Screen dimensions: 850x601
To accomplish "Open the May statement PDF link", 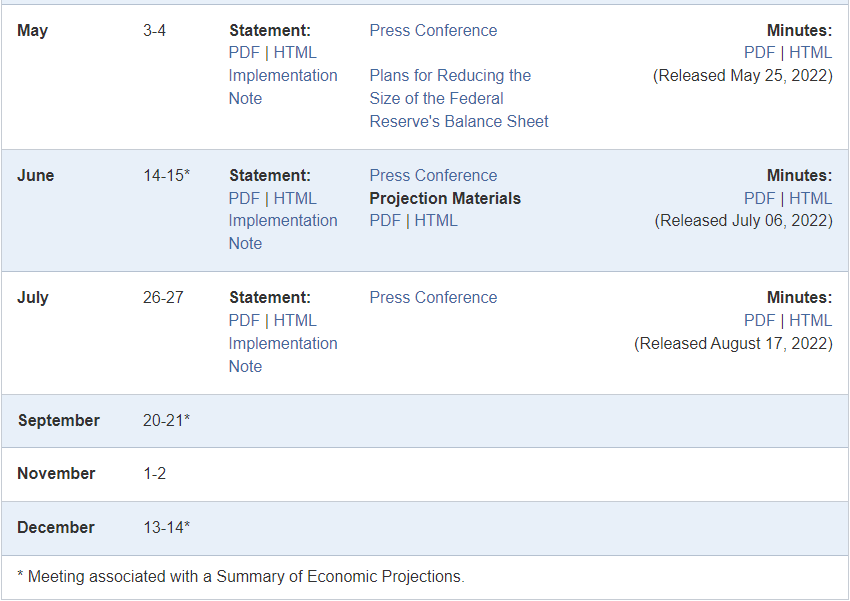I will click(x=244, y=53).
